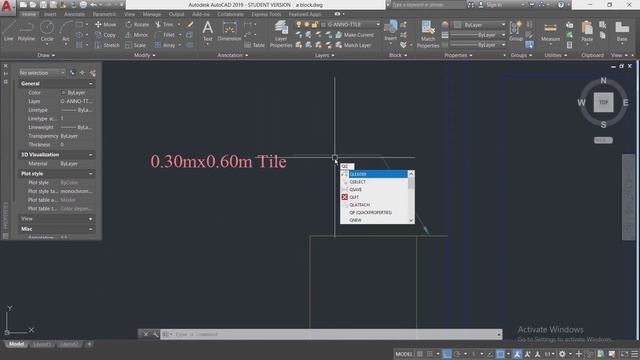Toggle snap mode in status bar
Viewport: 640px width, 360px height.
click(x=430, y=354)
